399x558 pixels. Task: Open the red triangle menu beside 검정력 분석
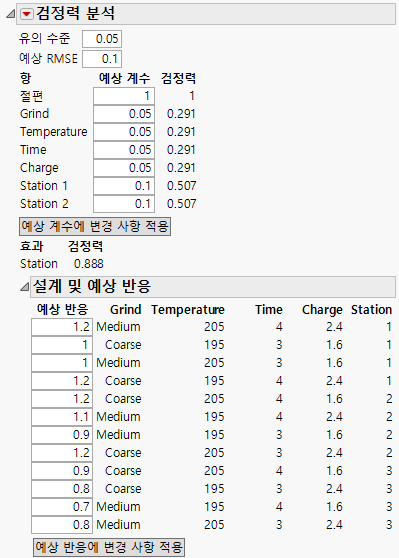pos(27,14)
